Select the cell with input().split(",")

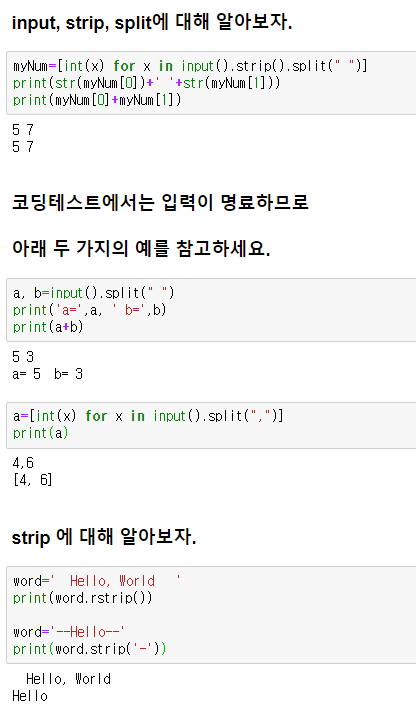[211, 425]
